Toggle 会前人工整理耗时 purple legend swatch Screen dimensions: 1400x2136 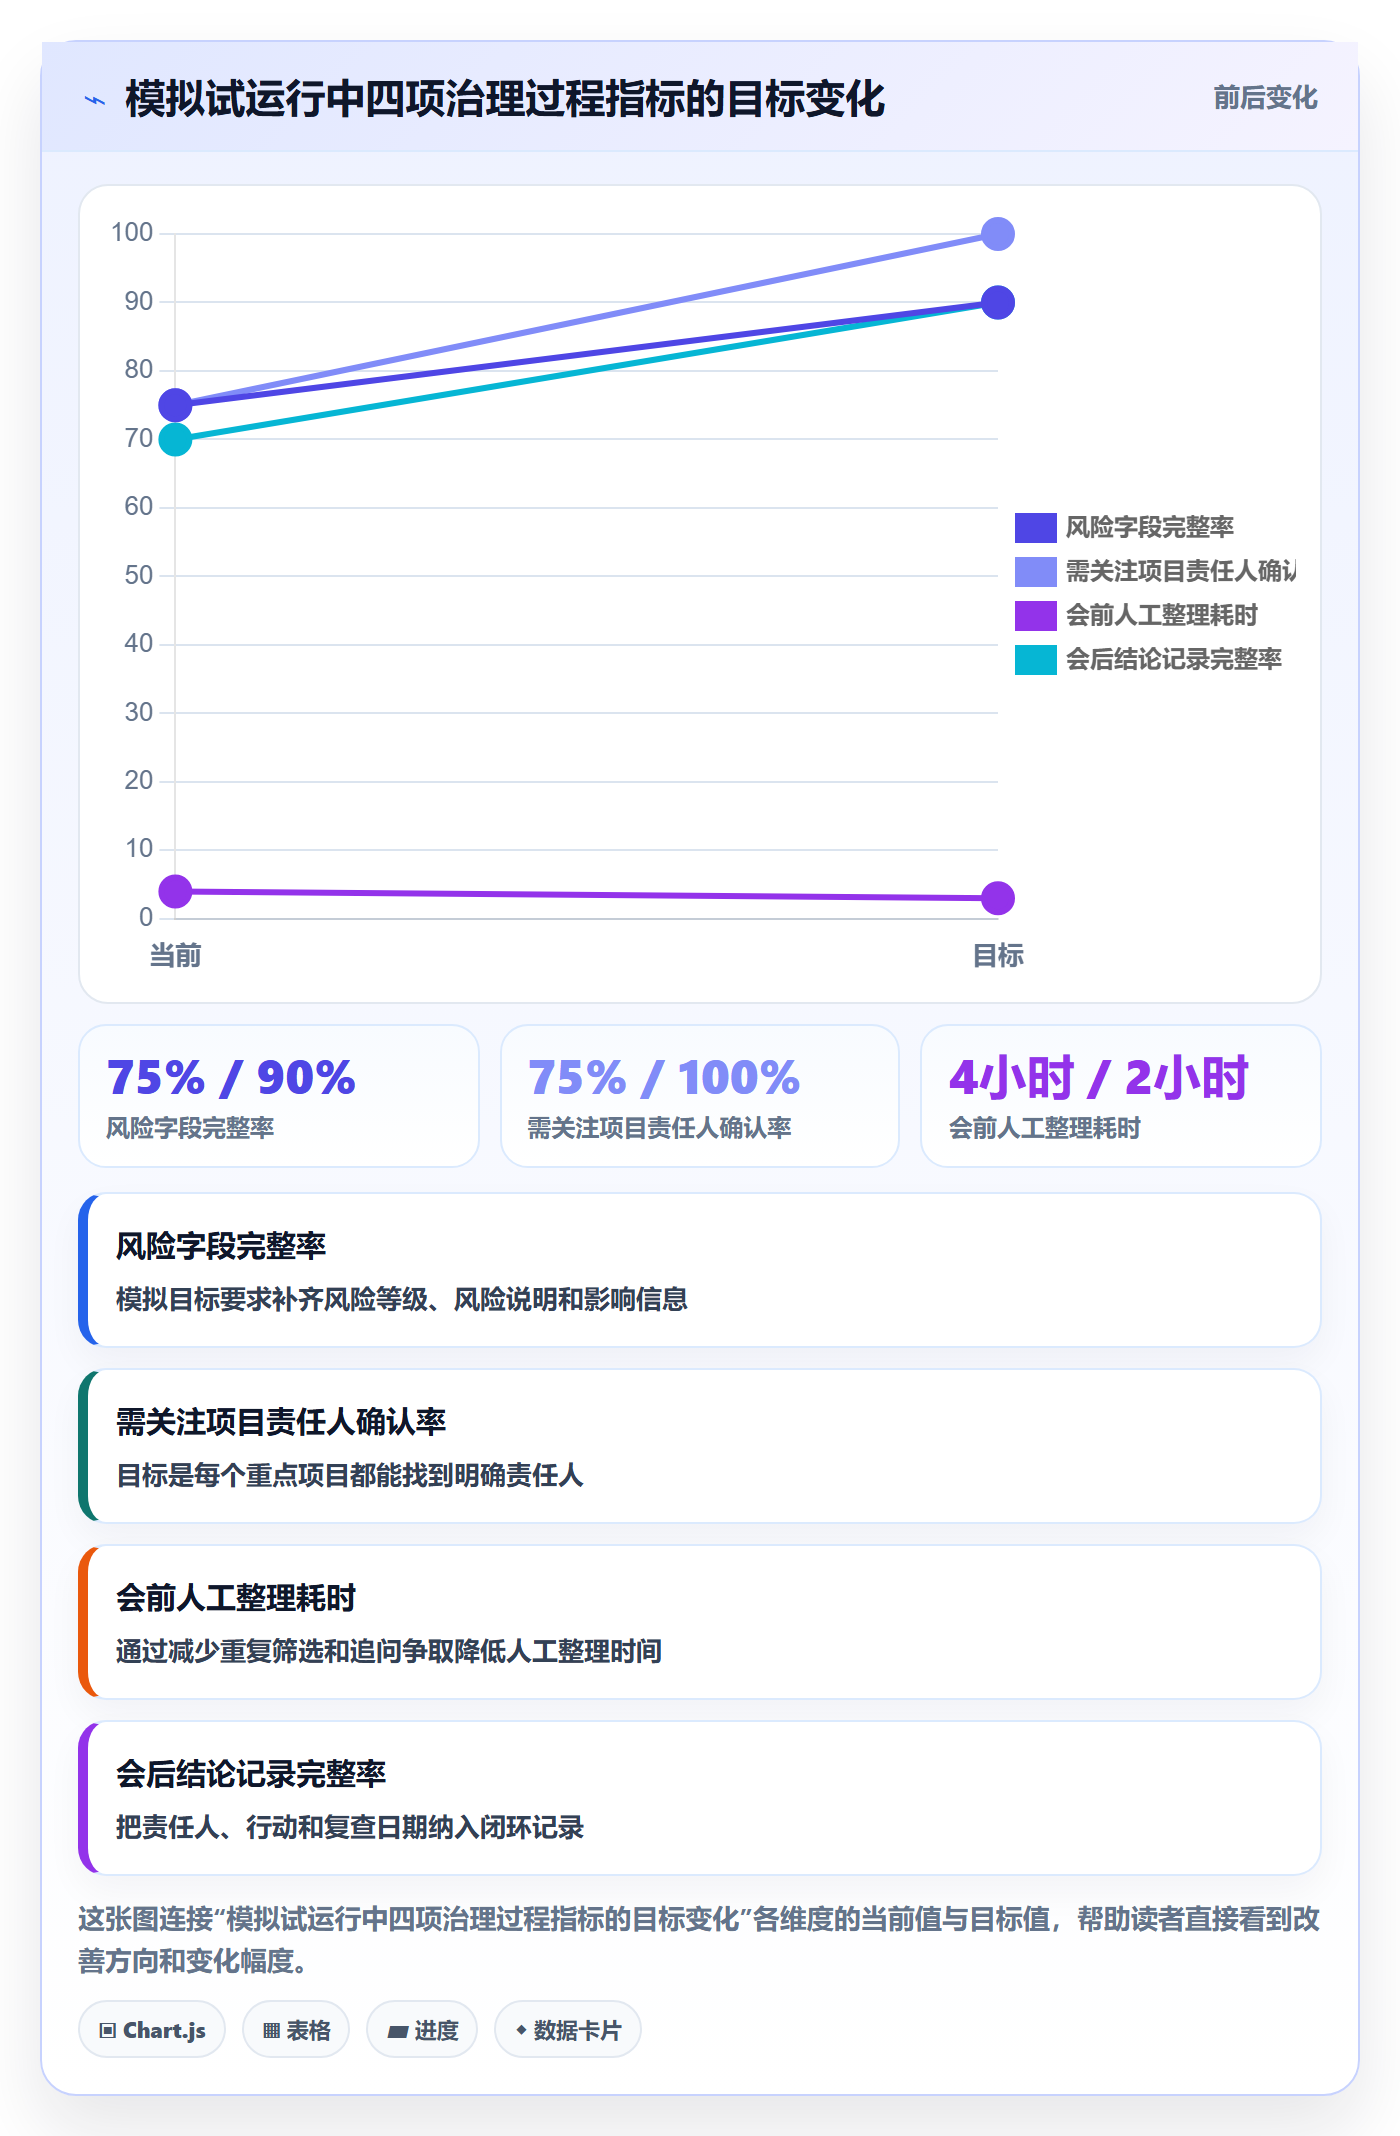click(1035, 615)
